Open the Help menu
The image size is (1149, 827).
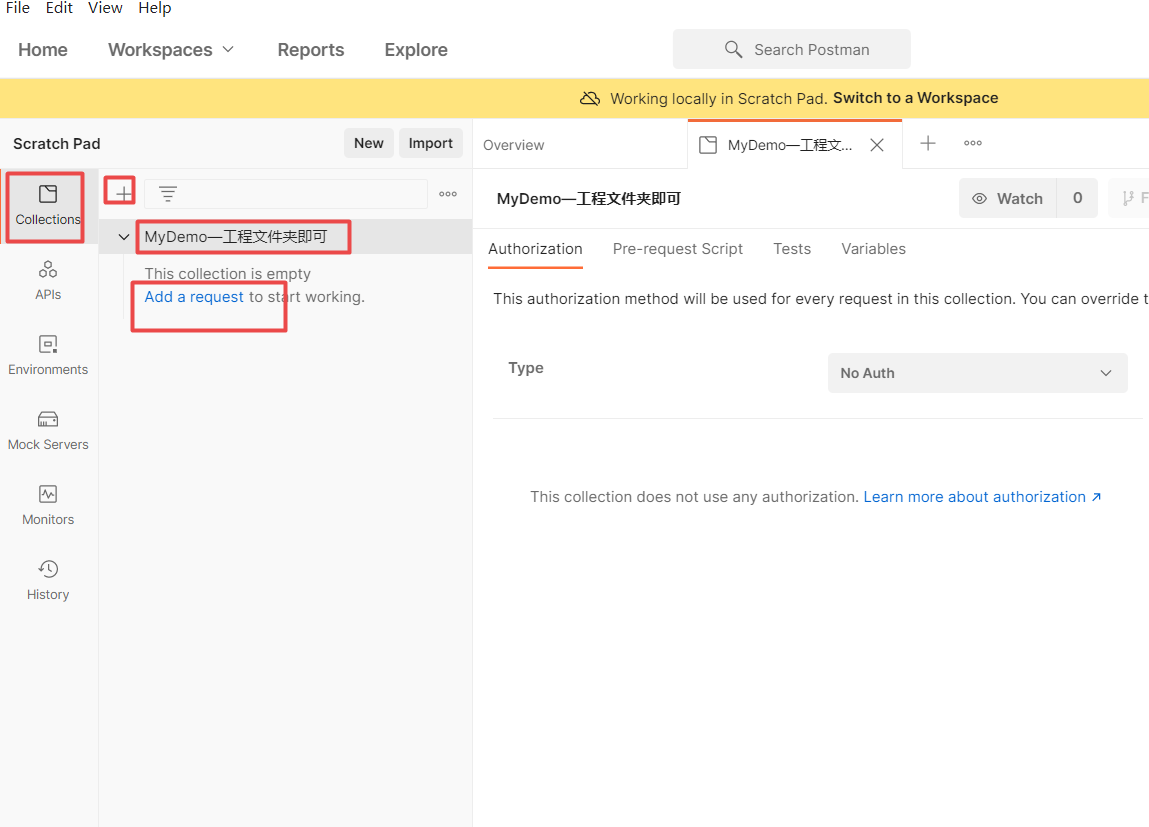point(155,8)
